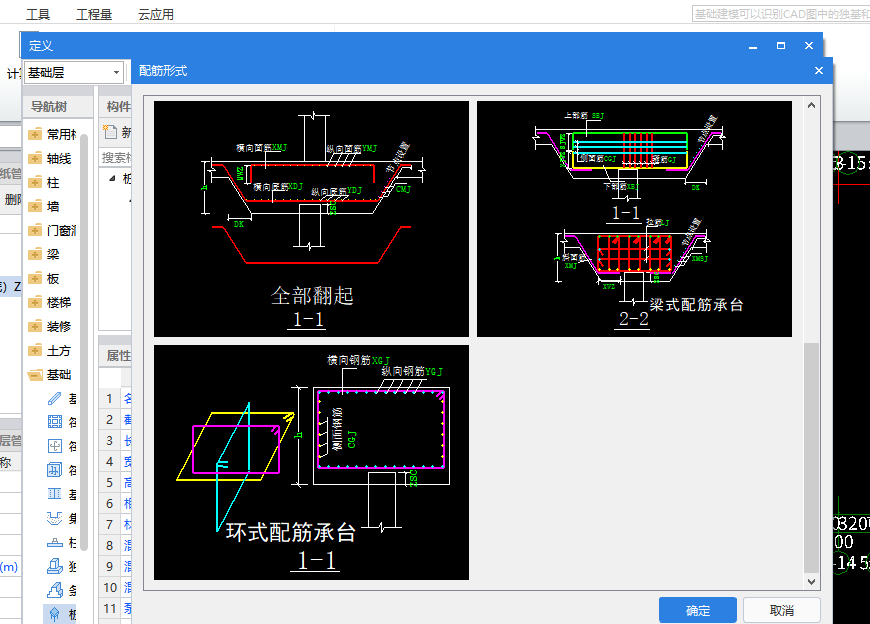The image size is (870, 624).
Task: Maximize the 定义 window
Action: [x=781, y=45]
